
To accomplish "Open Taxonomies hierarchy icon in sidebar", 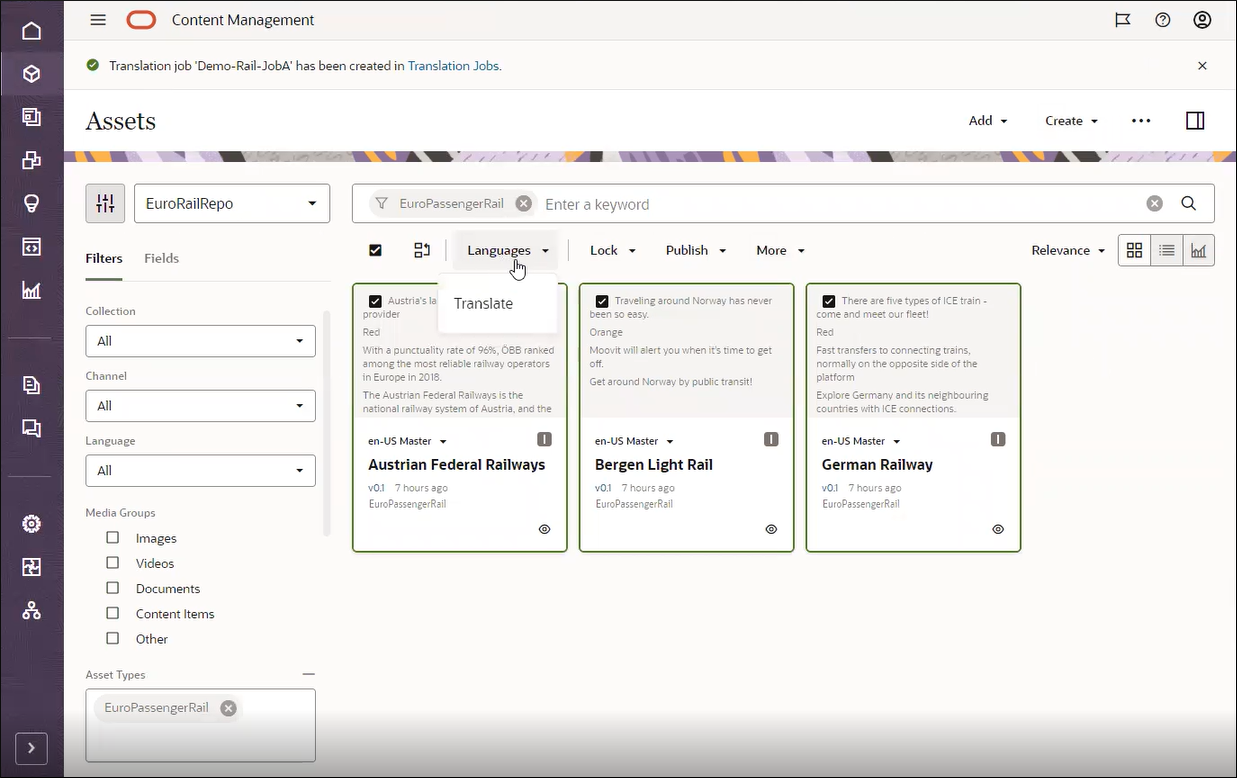I will tap(32, 610).
